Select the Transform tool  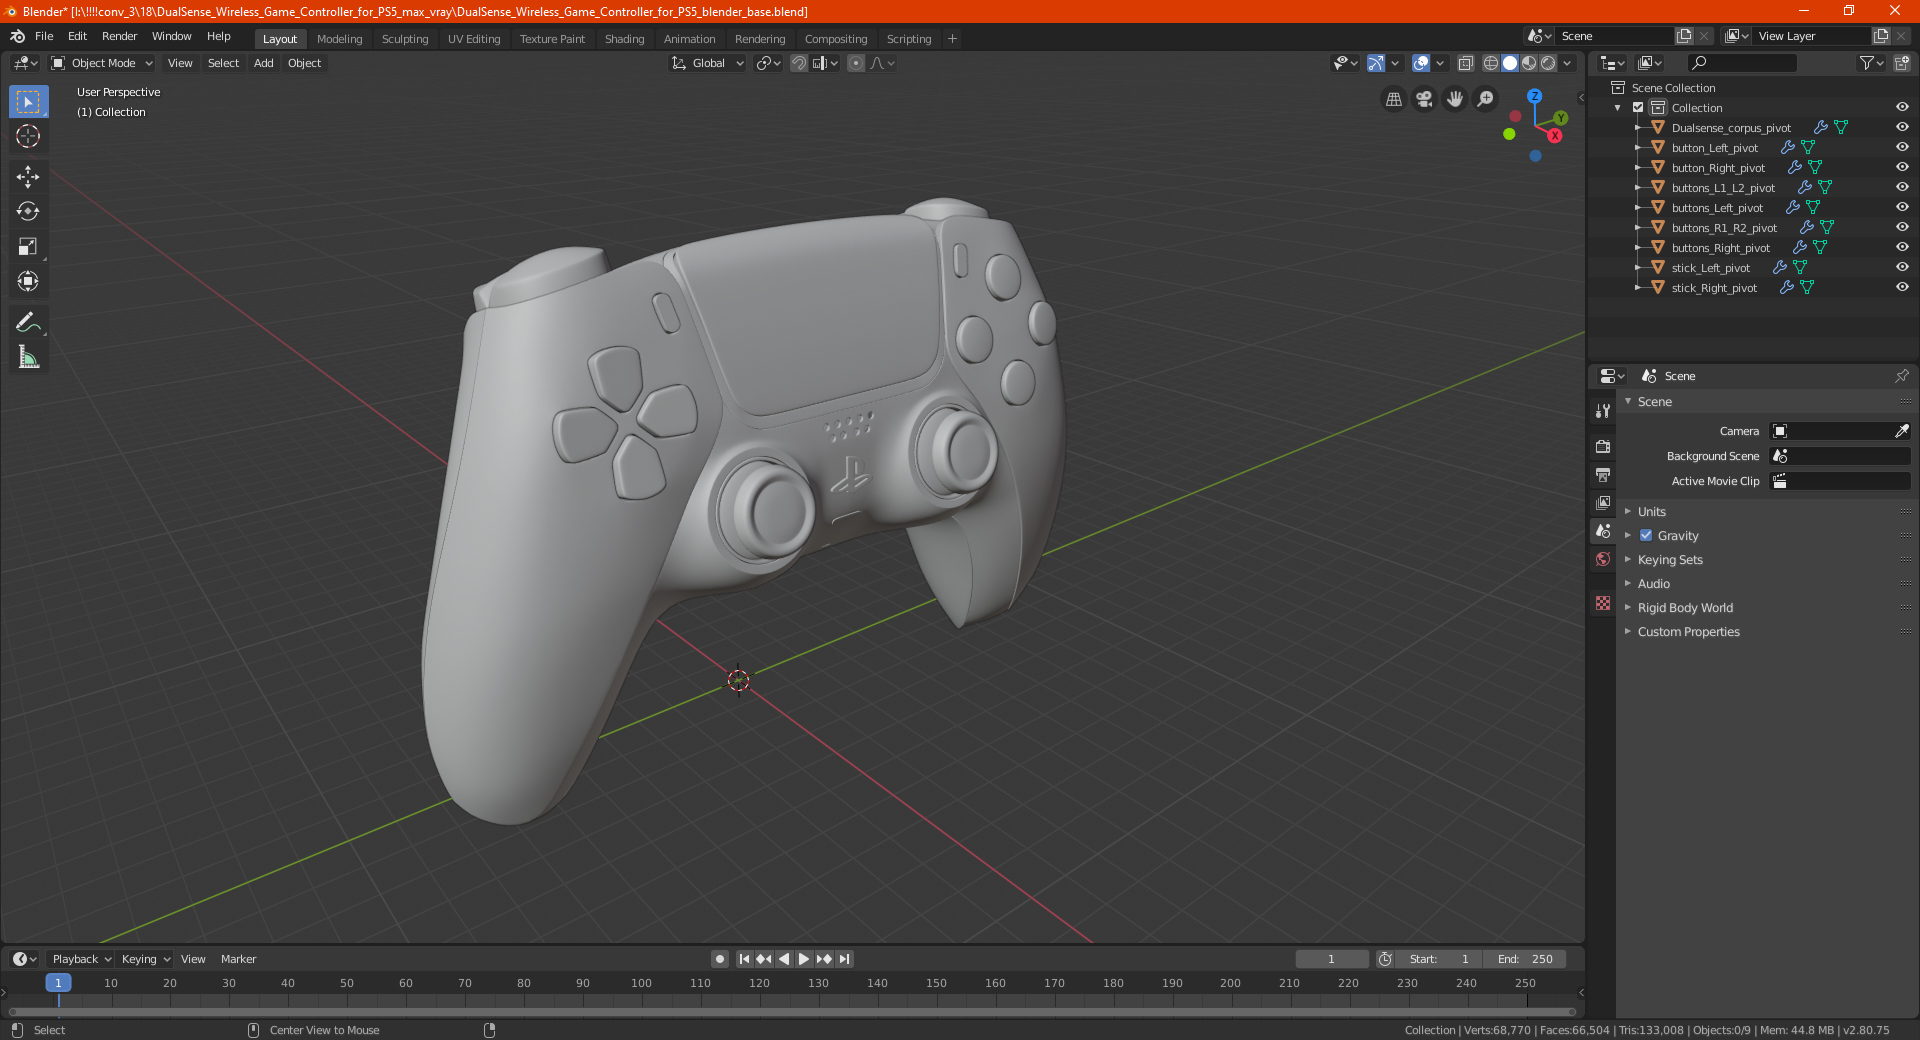pos(28,281)
